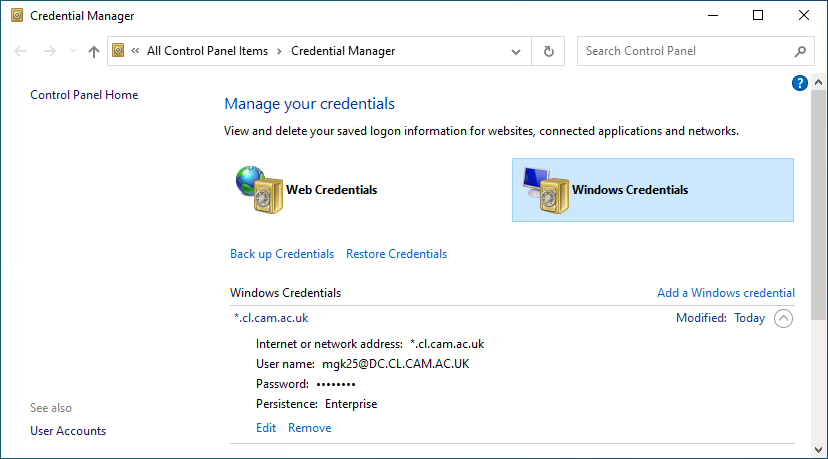This screenshot has width=828, height=459.
Task: Click Back up Credentials link
Action: tap(282, 254)
